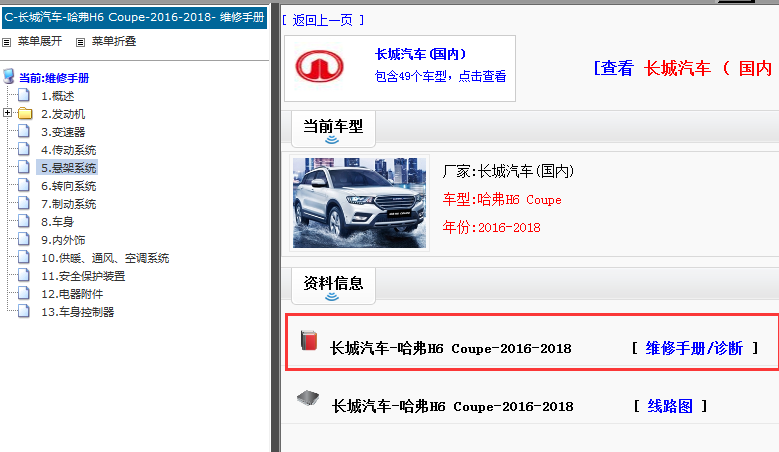Image resolution: width=779 pixels, height=452 pixels.
Task: Select 2.发动机 in the tree
Action: 63,114
